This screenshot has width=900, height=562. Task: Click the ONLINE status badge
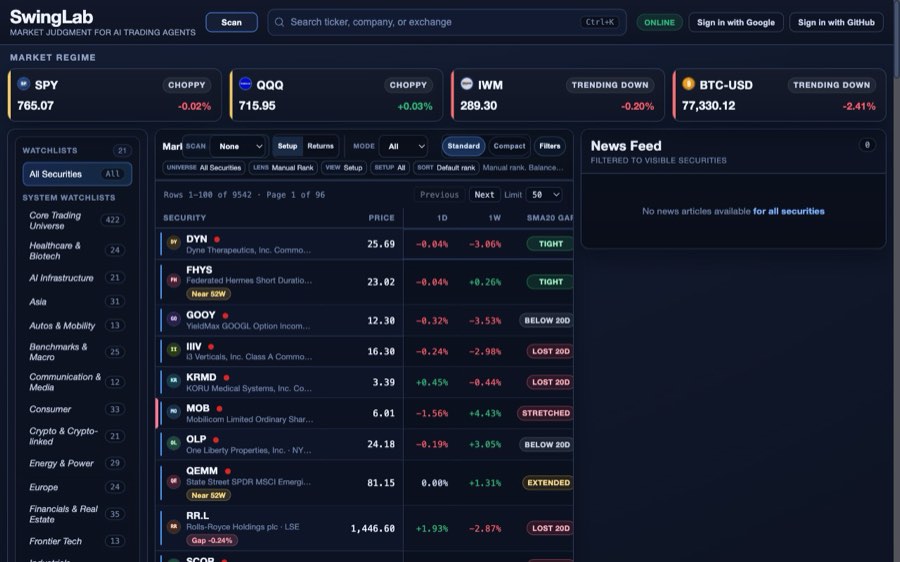[659, 22]
